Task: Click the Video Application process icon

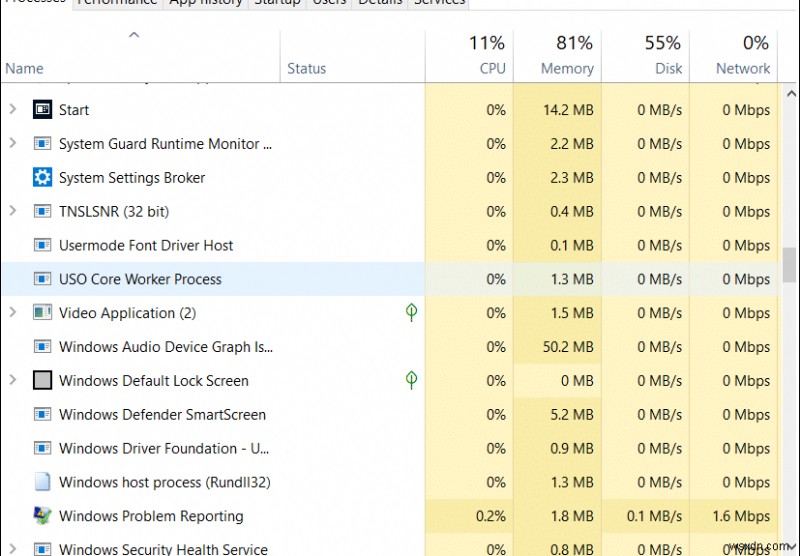Action: [x=42, y=312]
